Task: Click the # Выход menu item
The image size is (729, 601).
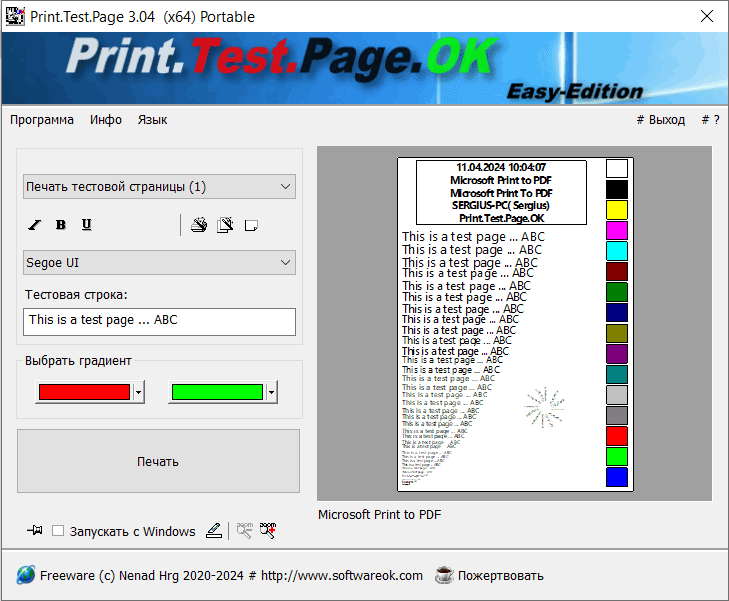Action: [x=661, y=120]
